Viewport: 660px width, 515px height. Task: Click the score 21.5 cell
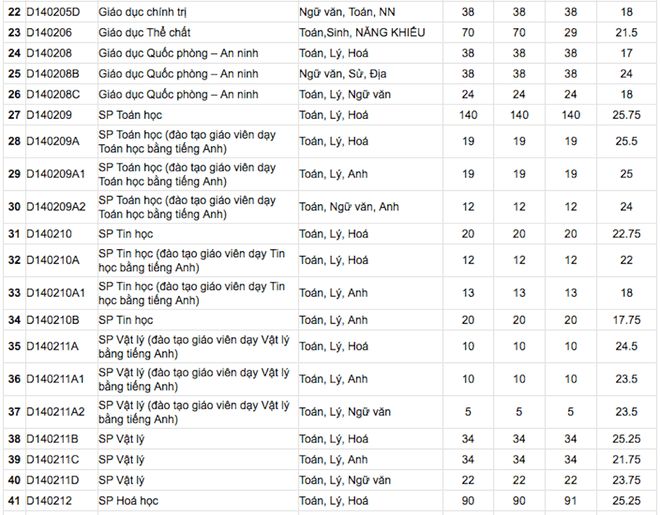click(x=625, y=32)
